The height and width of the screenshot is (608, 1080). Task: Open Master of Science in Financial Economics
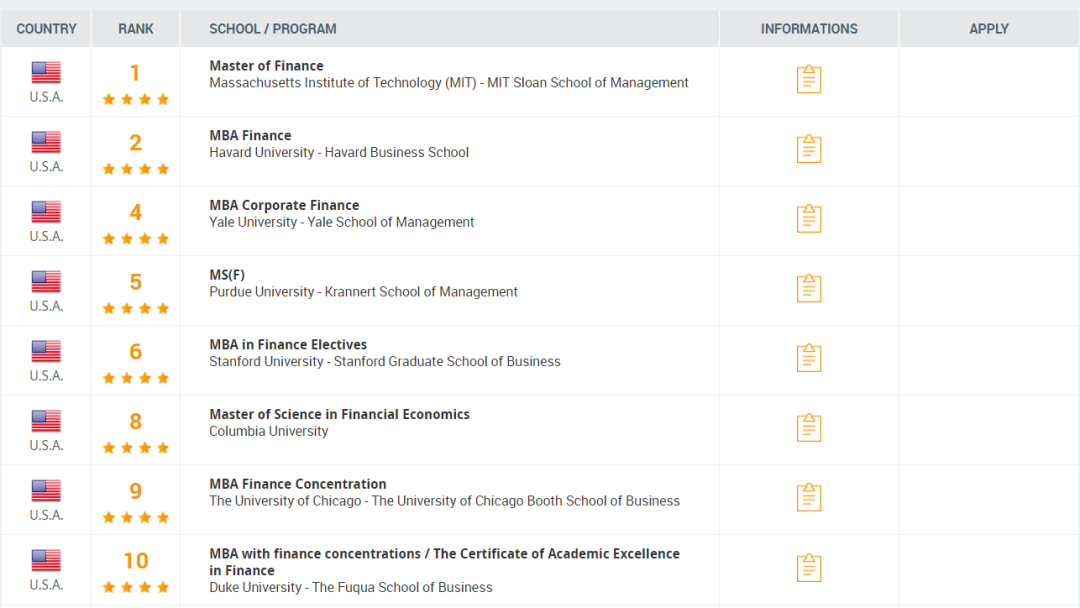tap(340, 414)
